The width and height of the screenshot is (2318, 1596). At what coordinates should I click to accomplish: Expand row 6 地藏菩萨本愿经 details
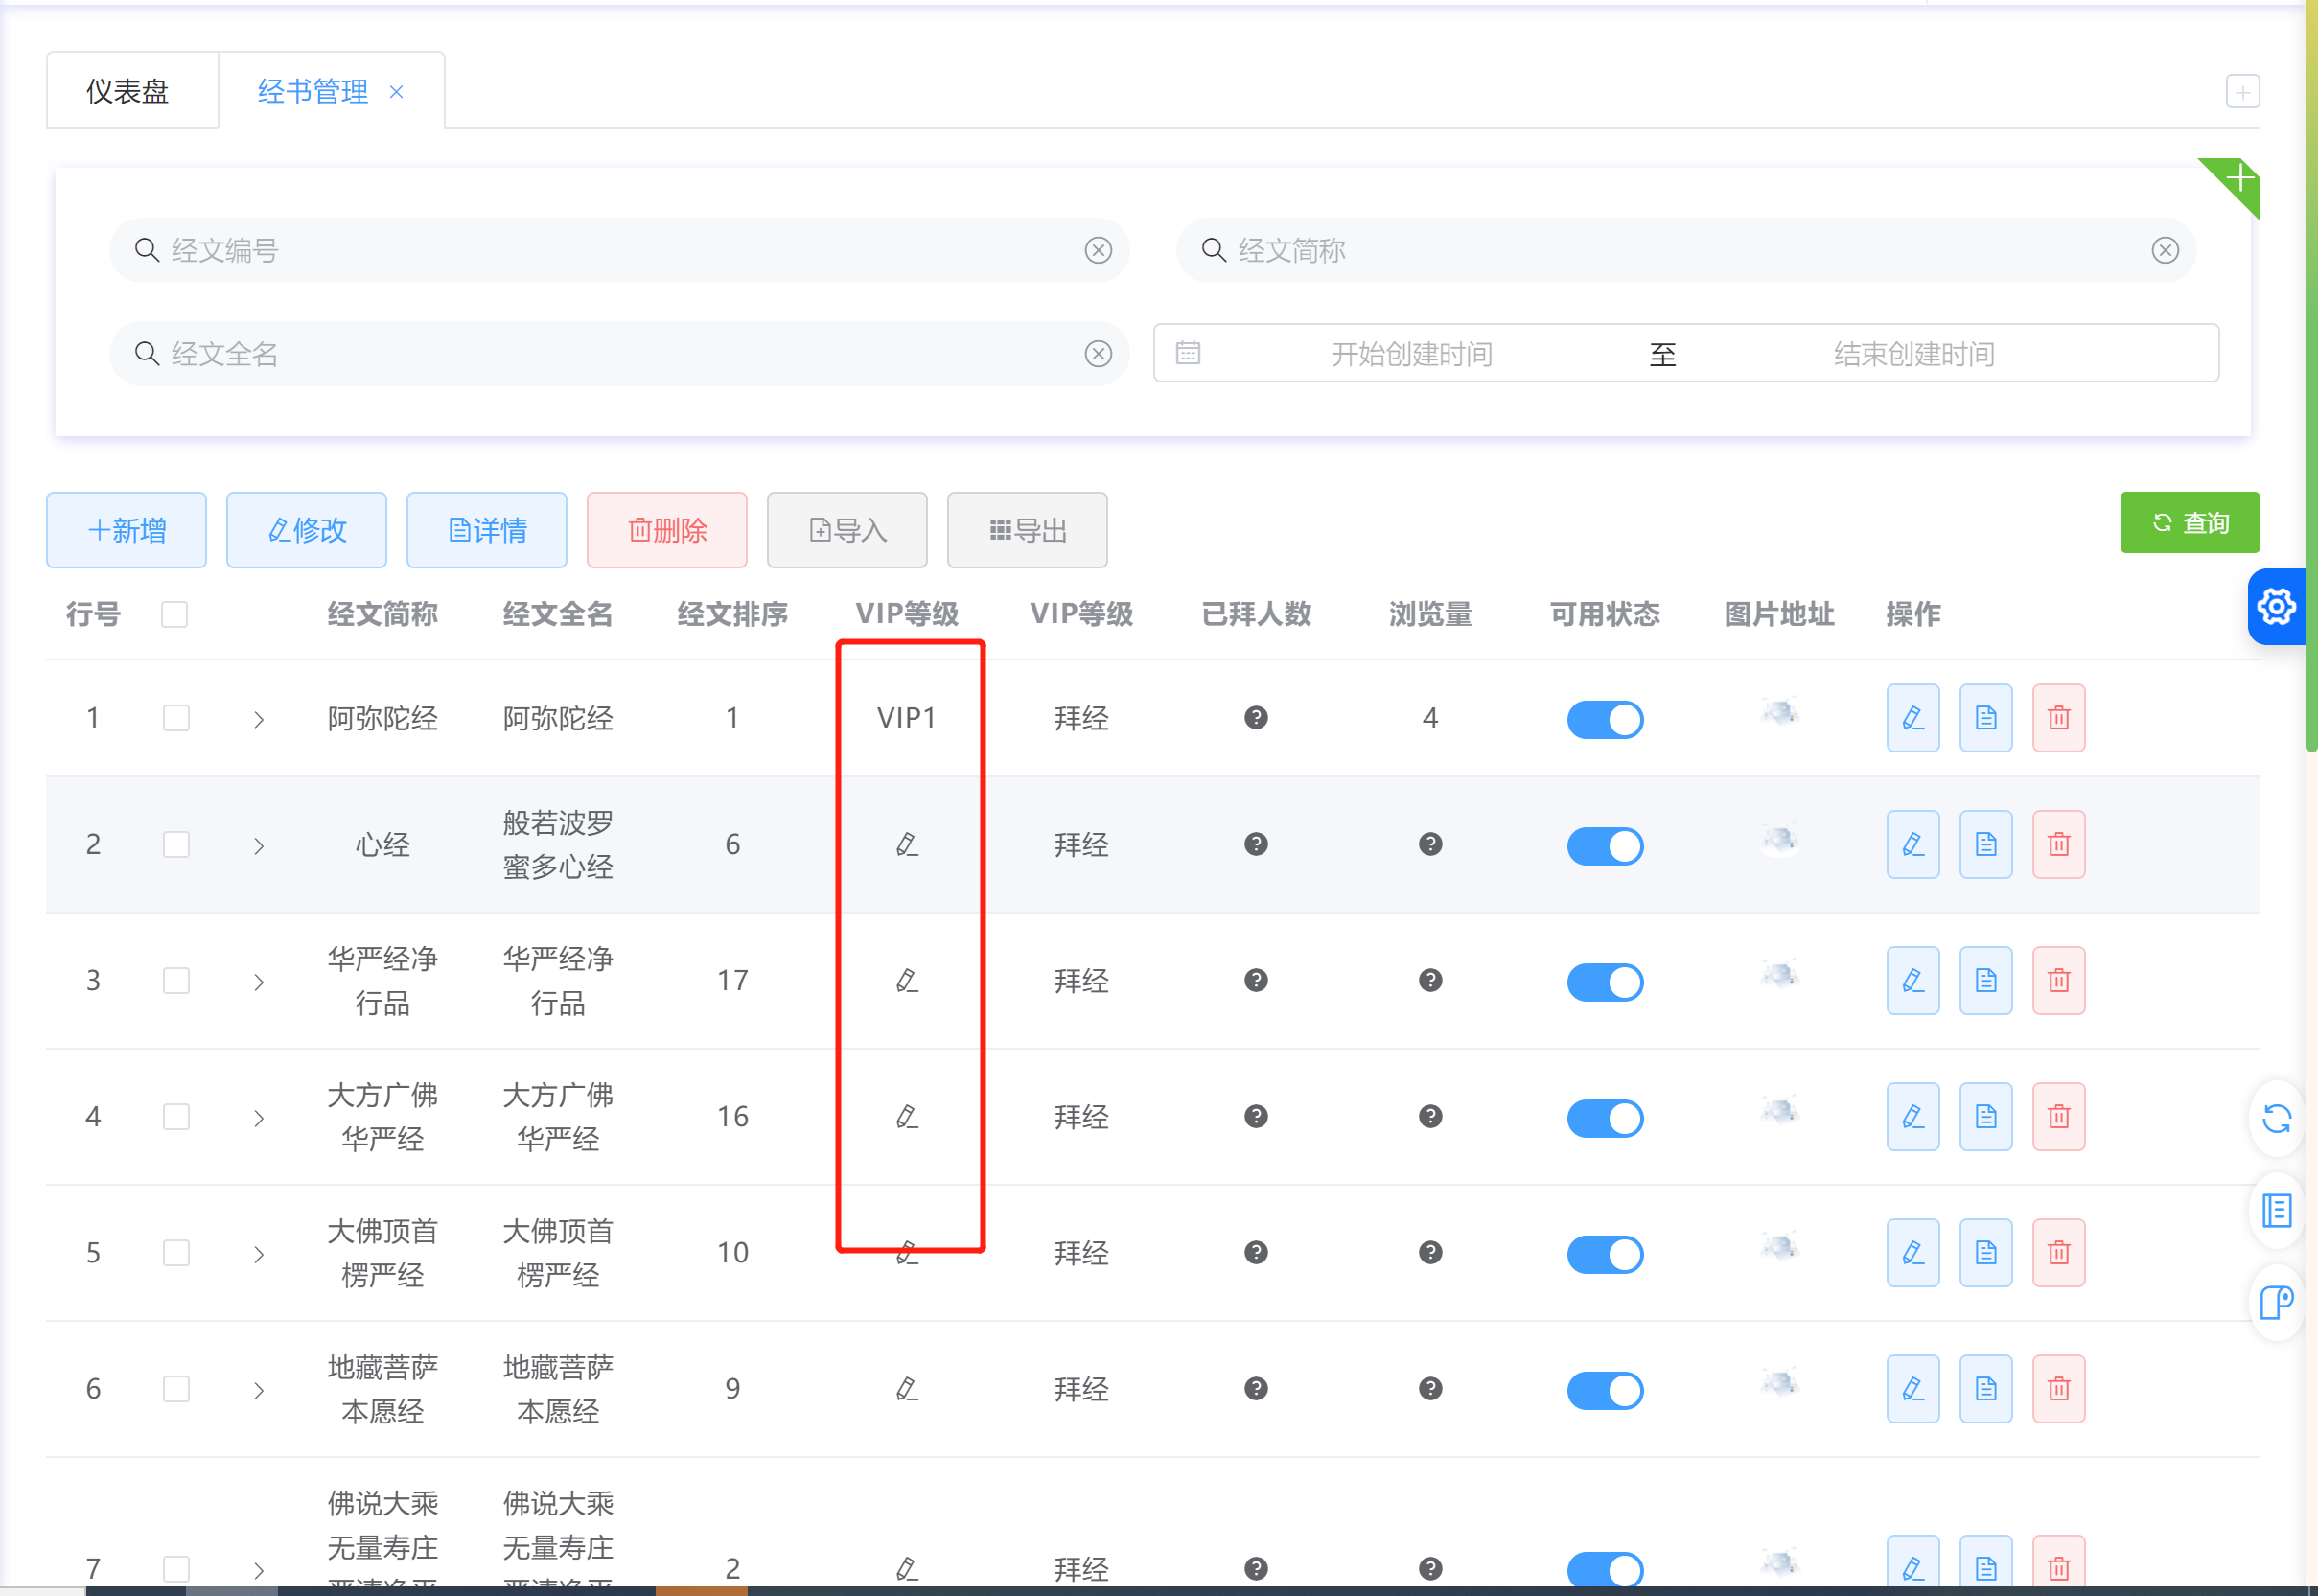259,1390
